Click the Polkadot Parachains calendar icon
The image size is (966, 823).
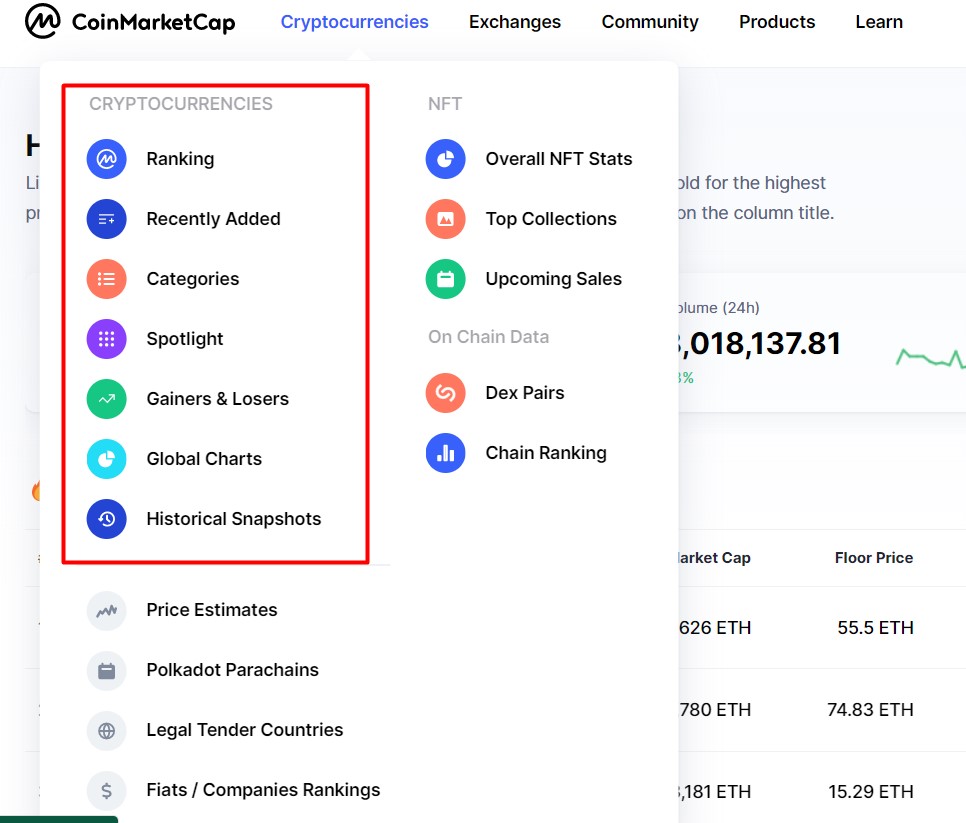(x=107, y=670)
